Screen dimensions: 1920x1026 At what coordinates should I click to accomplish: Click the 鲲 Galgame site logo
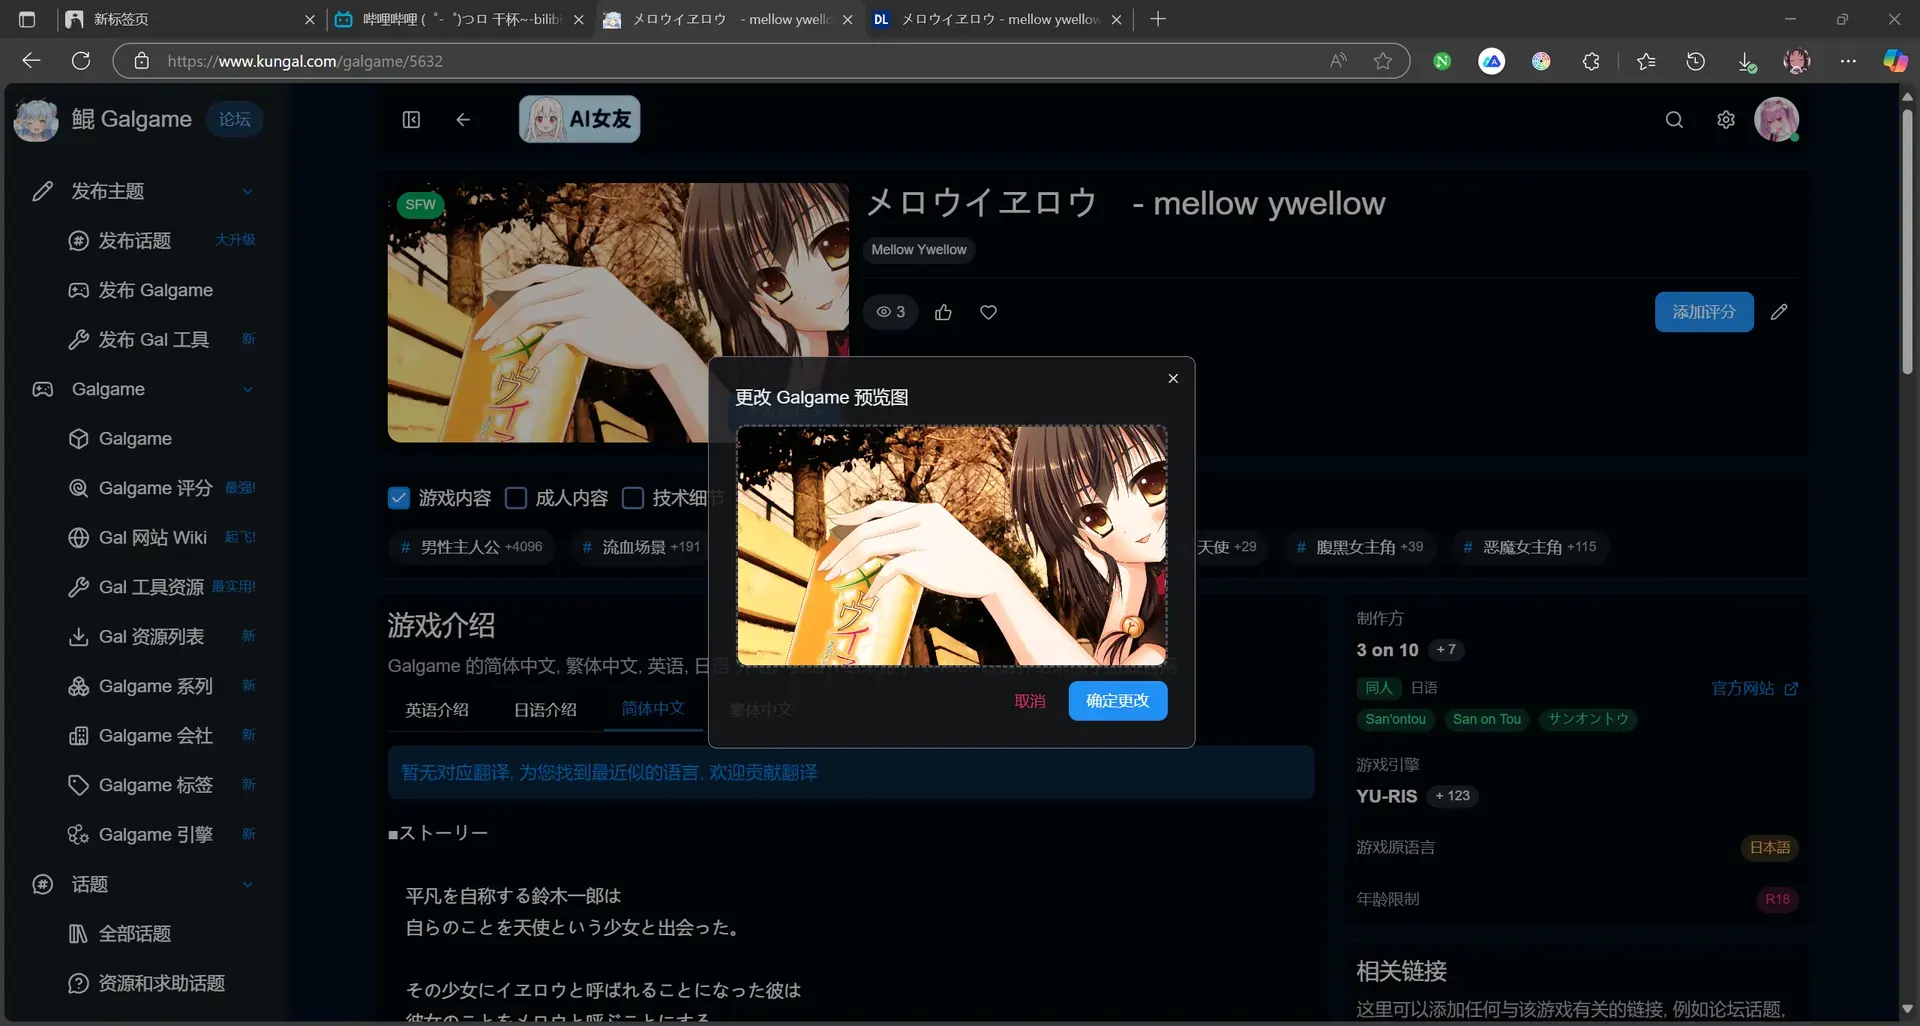click(103, 120)
